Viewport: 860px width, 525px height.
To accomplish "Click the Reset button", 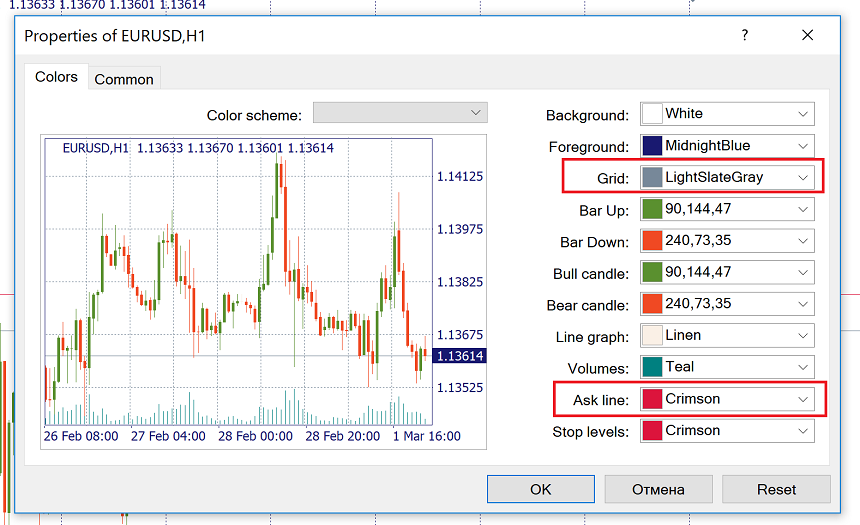I will pos(776,489).
